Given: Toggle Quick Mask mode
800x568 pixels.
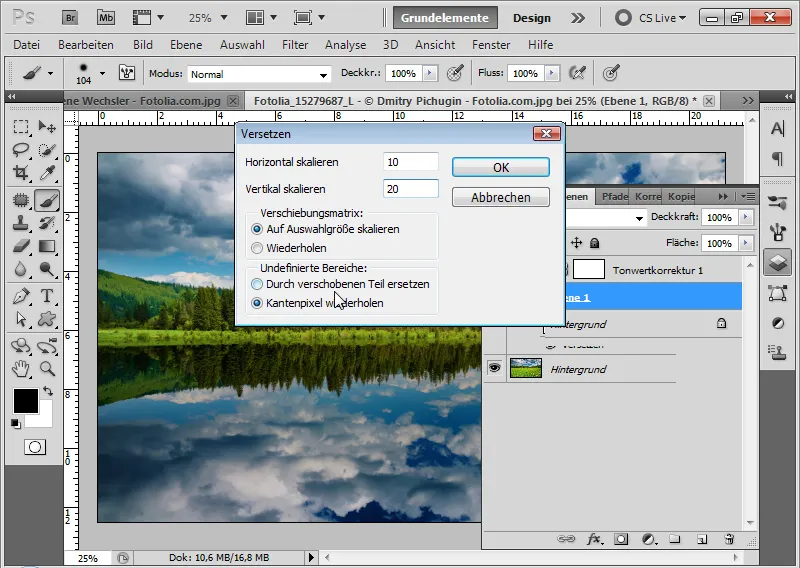Looking at the screenshot, I should [35, 448].
